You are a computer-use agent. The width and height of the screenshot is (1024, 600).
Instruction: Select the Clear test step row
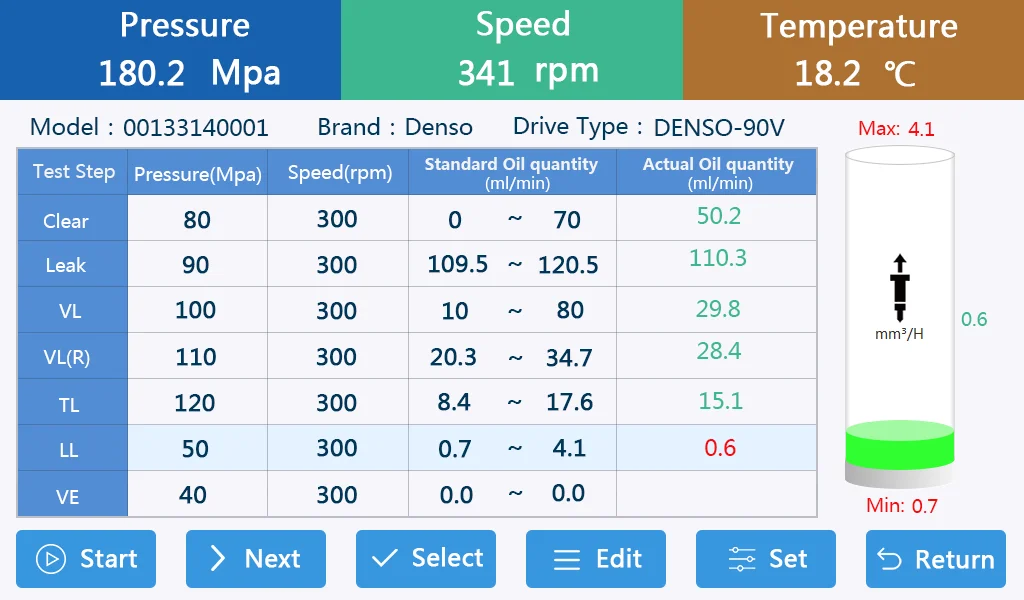tap(417, 219)
